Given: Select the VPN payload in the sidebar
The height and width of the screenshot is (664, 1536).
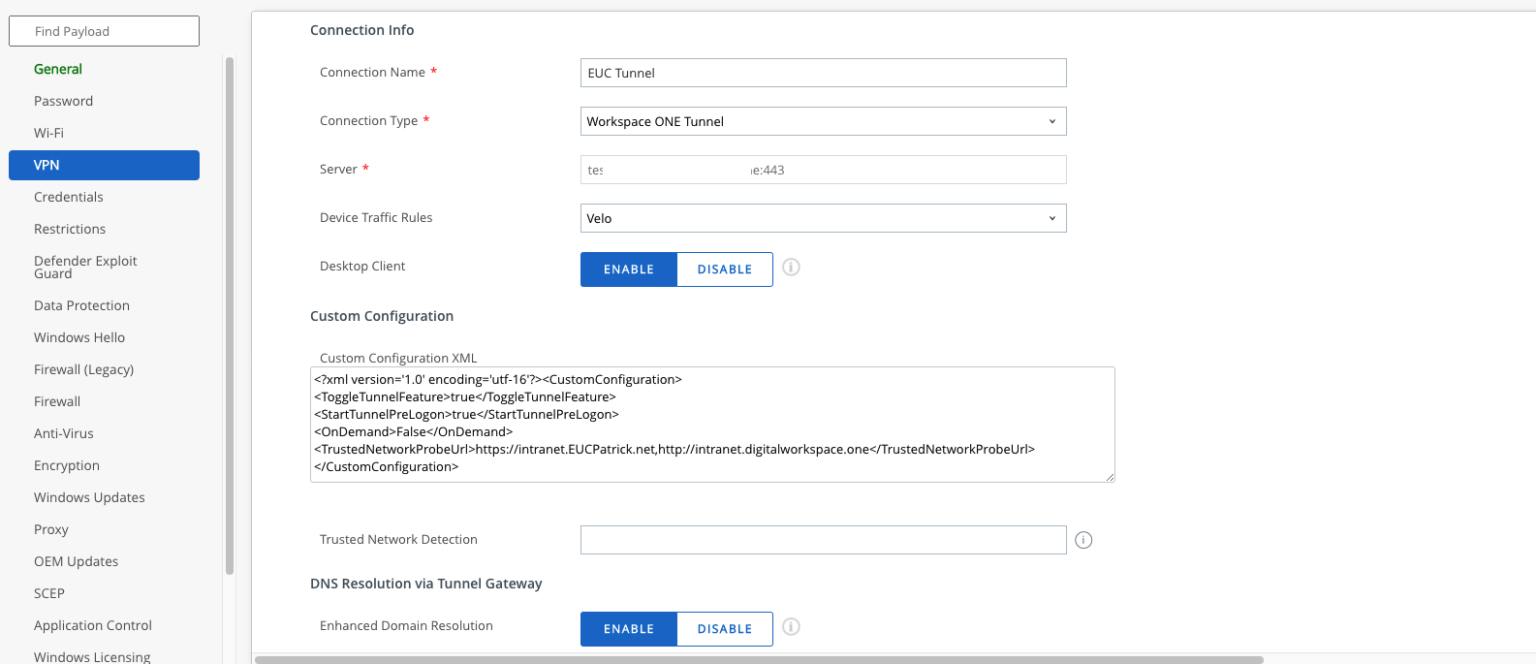Looking at the screenshot, I should coord(104,164).
